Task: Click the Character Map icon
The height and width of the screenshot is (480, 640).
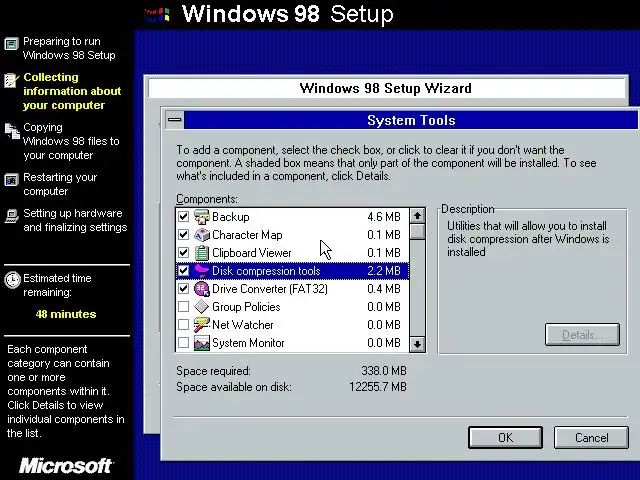Action: coord(202,235)
